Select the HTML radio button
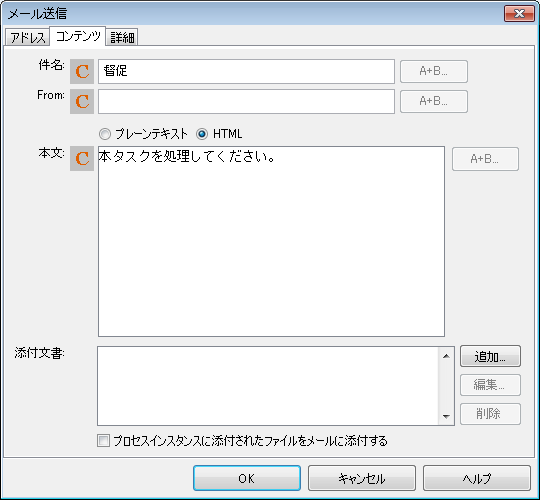The width and height of the screenshot is (540, 500). click(202, 134)
